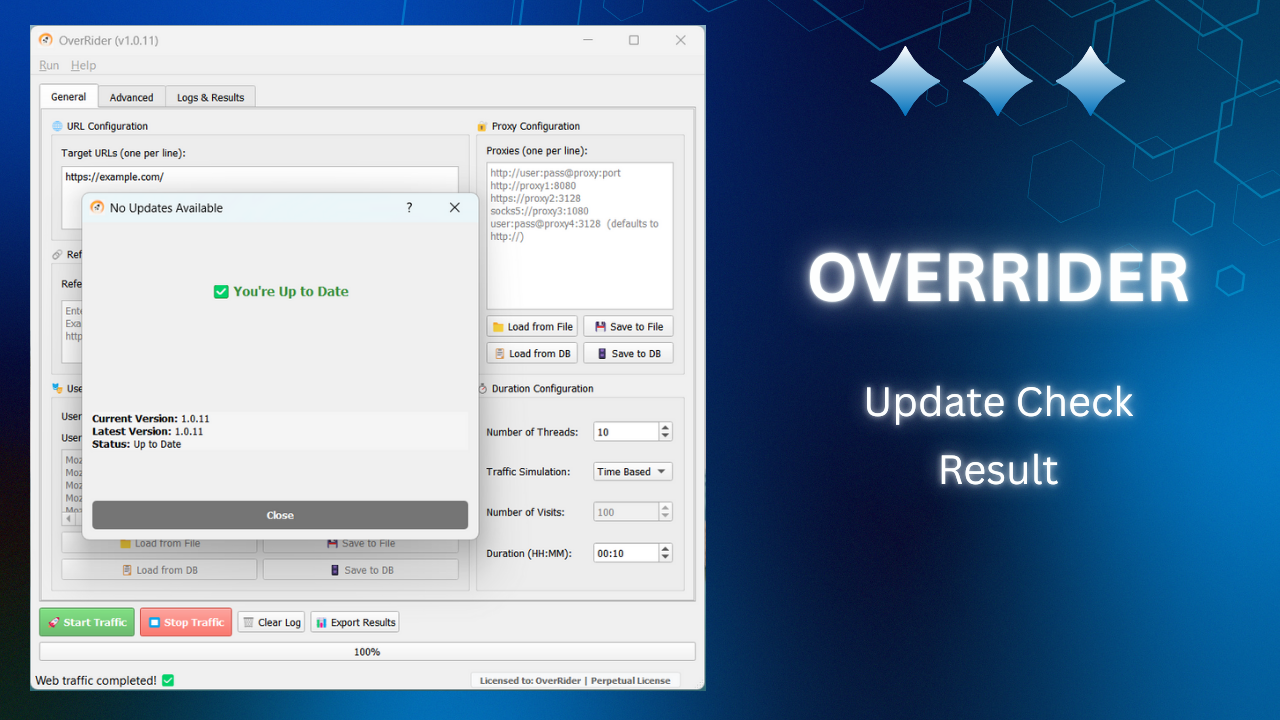Click the "Current Version: 1.0.11" line
1280x720 pixels.
click(x=151, y=419)
